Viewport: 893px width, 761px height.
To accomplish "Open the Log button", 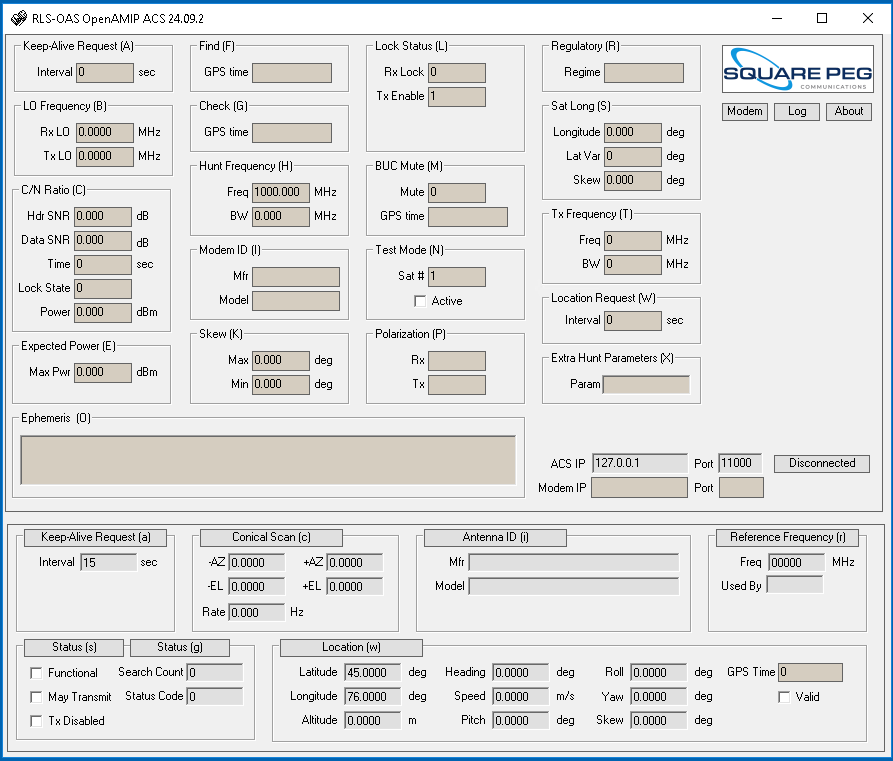I will coord(797,112).
